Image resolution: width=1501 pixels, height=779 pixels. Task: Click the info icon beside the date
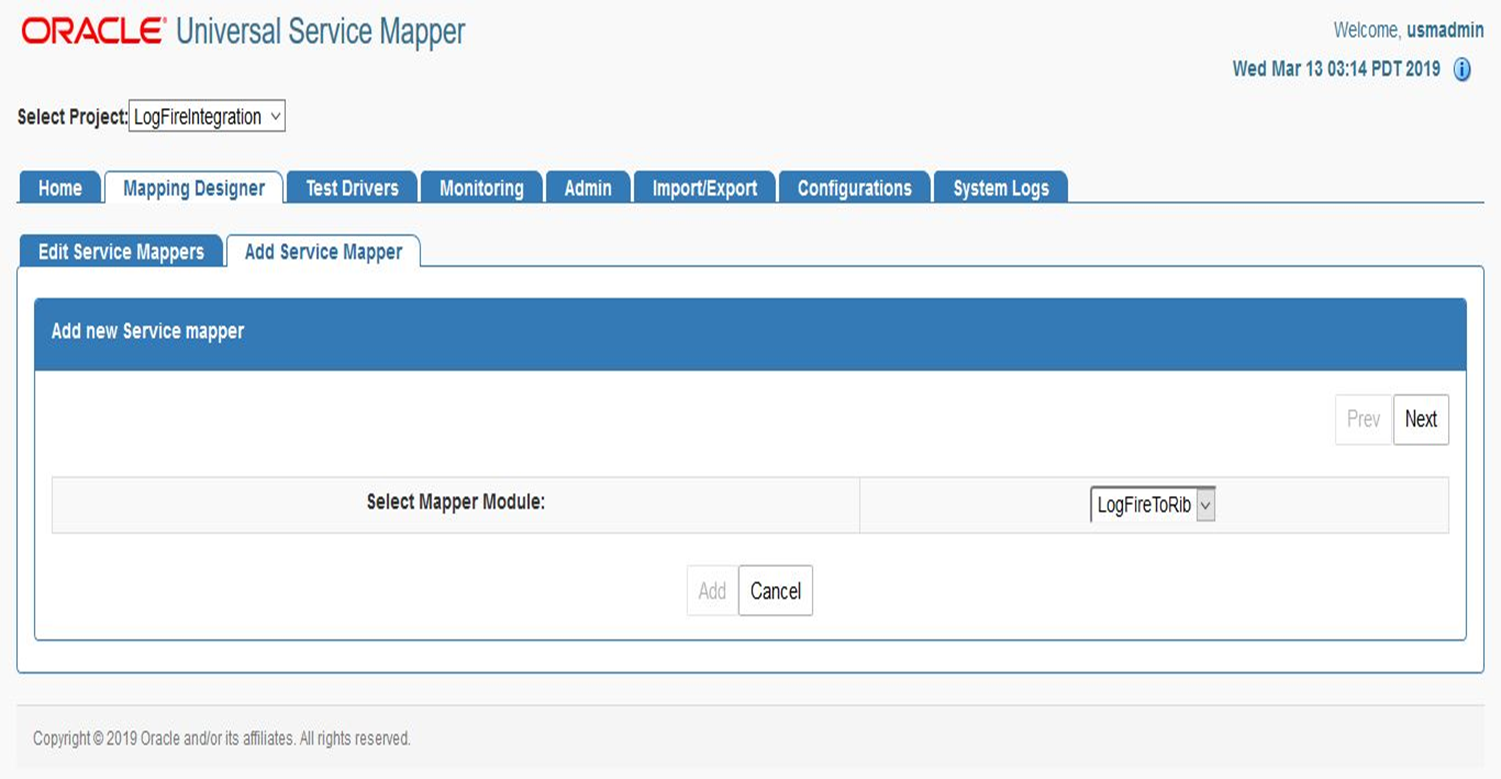coord(1461,69)
